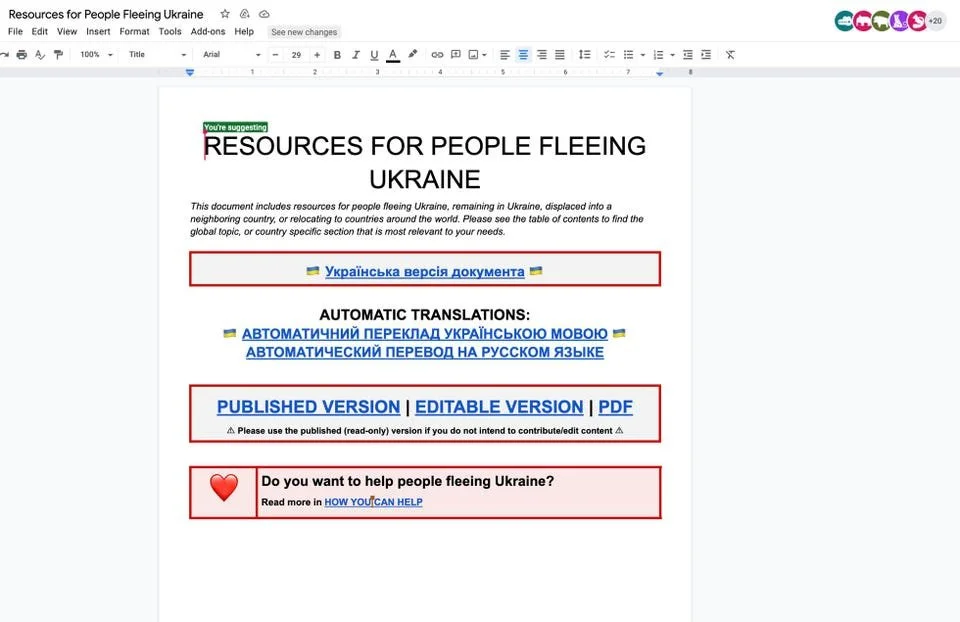The image size is (960, 622).
Task: Toggle bold formatting
Action: coord(337,54)
